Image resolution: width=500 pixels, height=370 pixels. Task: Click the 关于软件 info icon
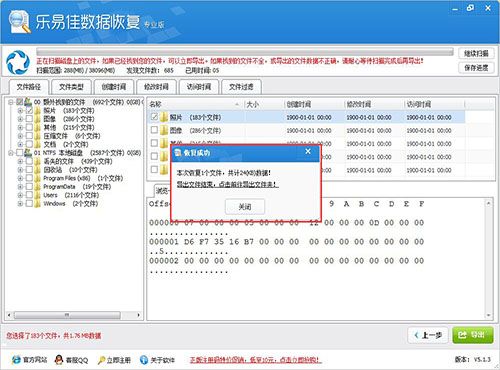(x=144, y=360)
